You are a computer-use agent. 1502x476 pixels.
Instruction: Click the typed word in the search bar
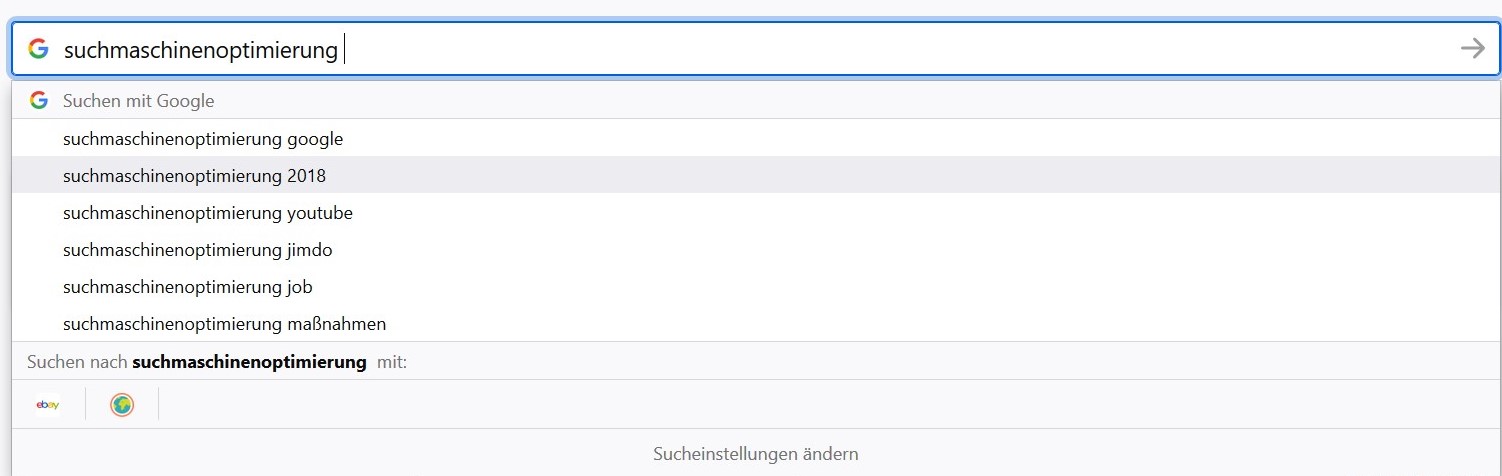point(201,49)
